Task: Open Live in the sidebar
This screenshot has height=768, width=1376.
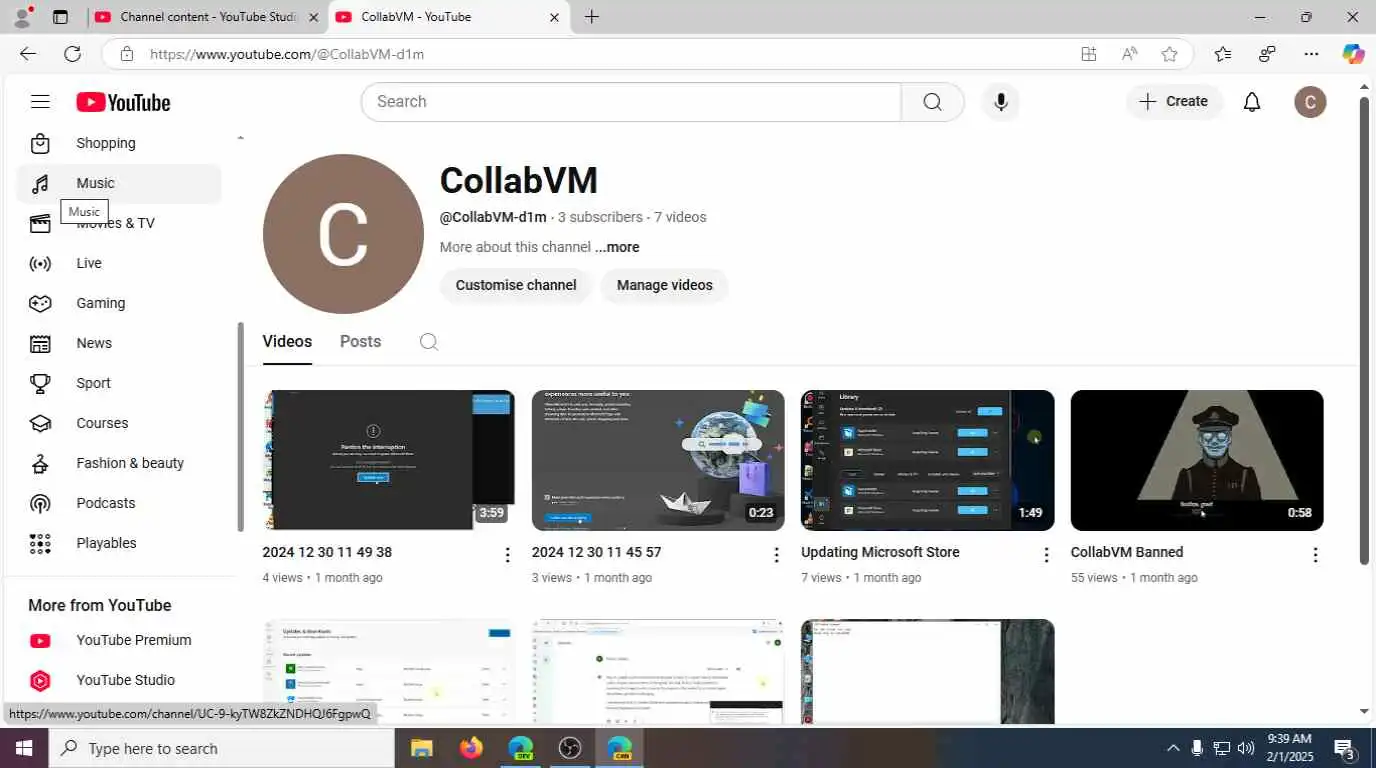Action: (118, 263)
